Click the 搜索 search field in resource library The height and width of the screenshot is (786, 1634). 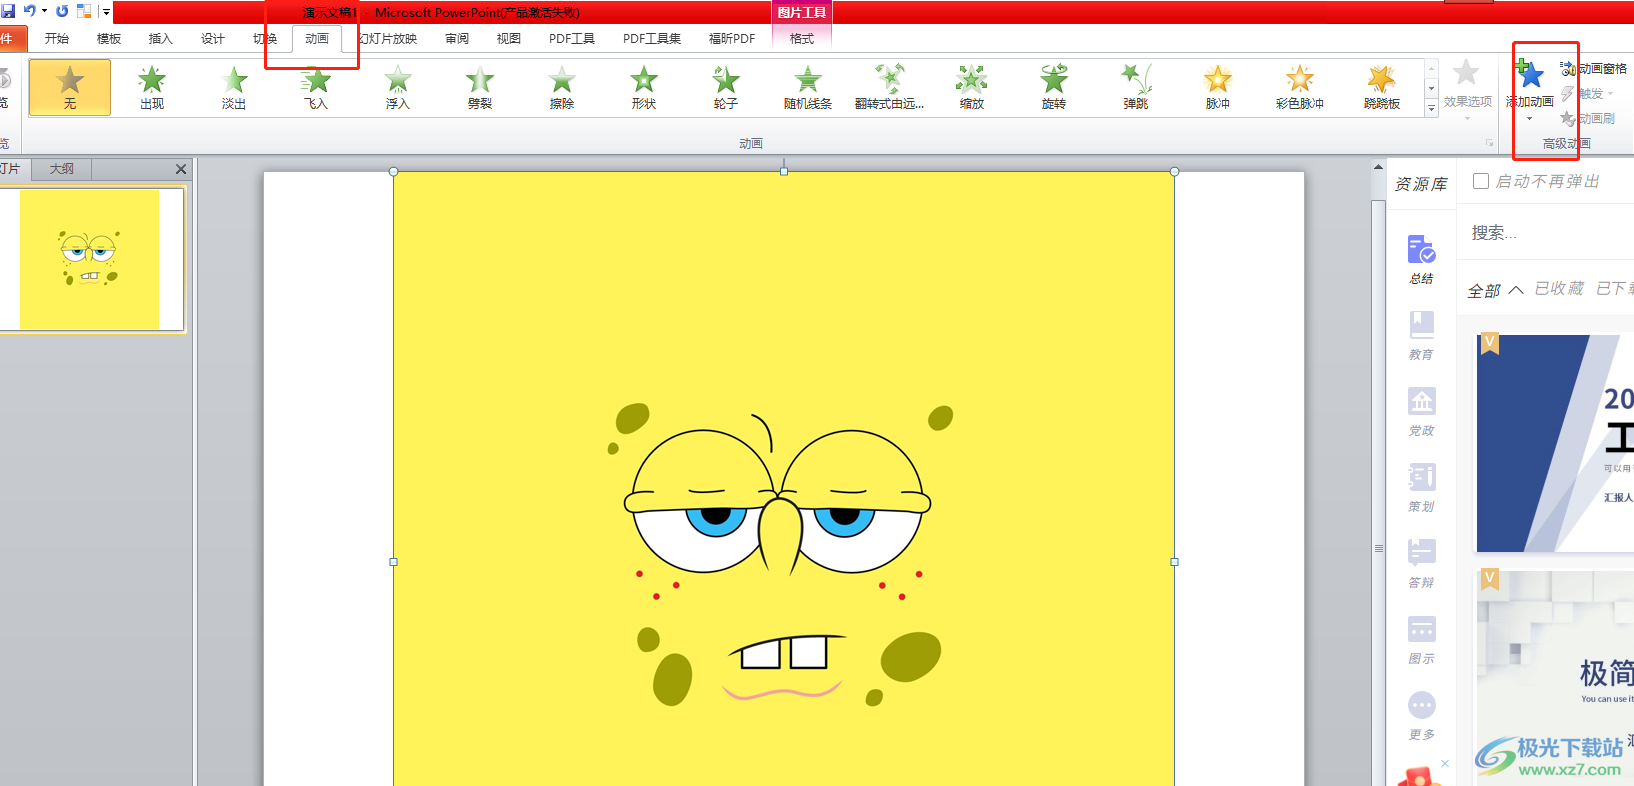[x=1546, y=233]
